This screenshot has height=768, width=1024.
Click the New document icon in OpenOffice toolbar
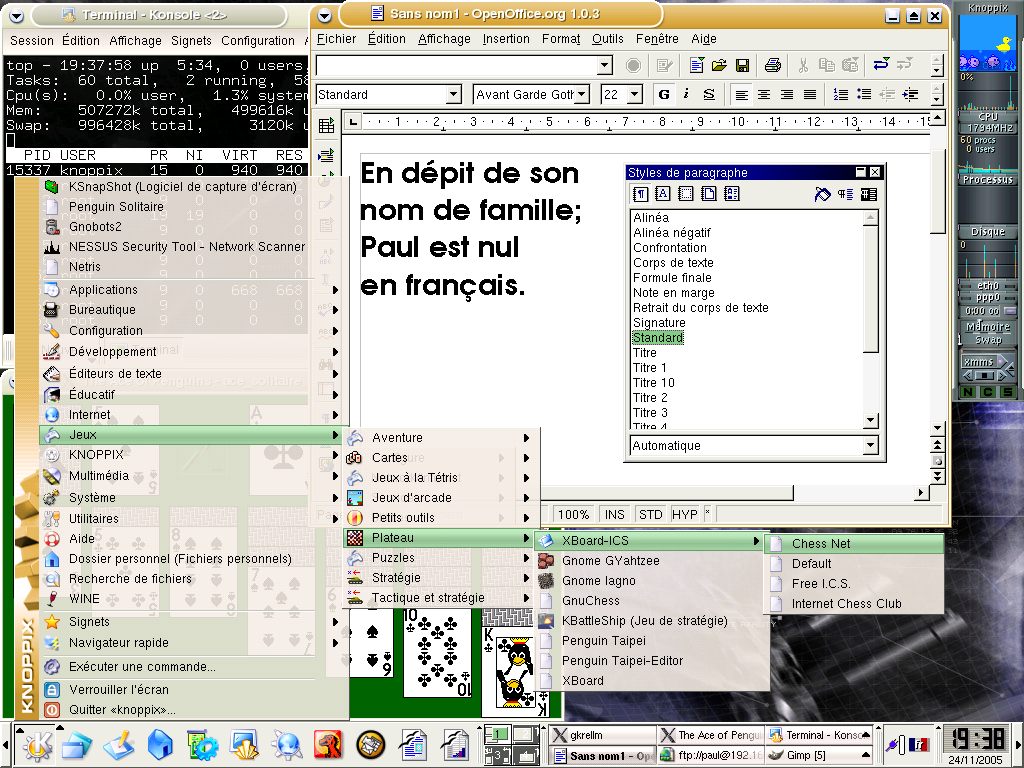697,65
